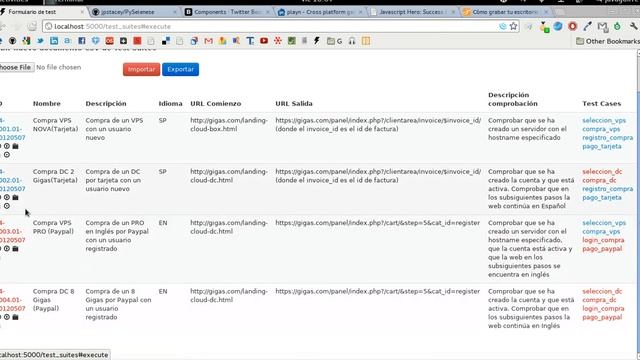Click the Gmail checker extension icon
The image size is (640, 360).
(602, 27)
